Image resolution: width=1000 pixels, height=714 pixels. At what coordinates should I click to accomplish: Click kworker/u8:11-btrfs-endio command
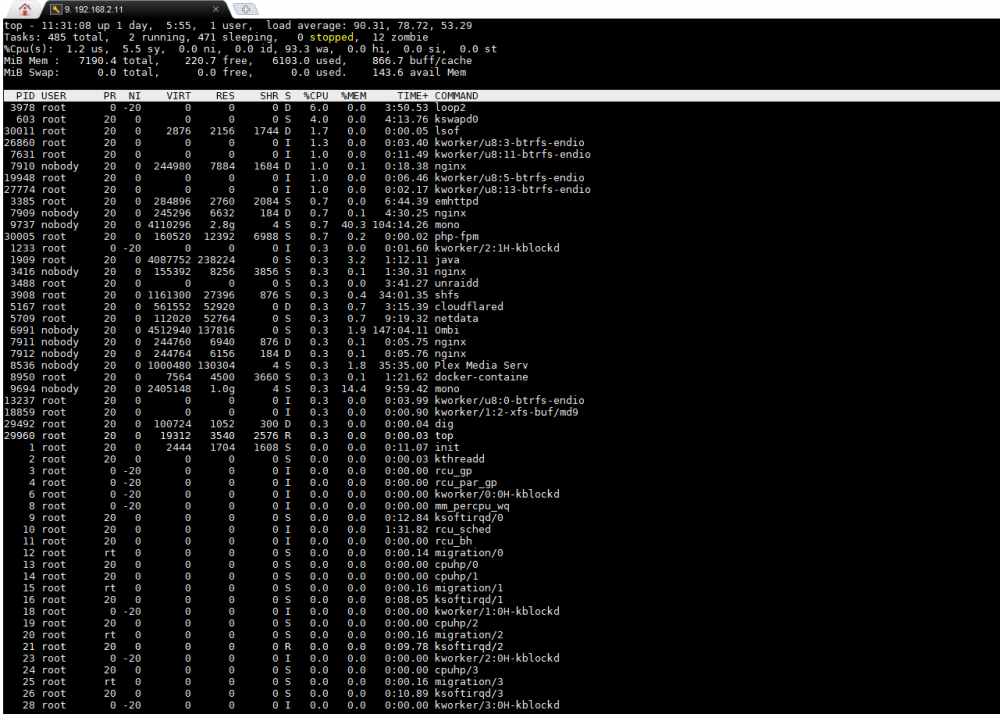coord(512,154)
